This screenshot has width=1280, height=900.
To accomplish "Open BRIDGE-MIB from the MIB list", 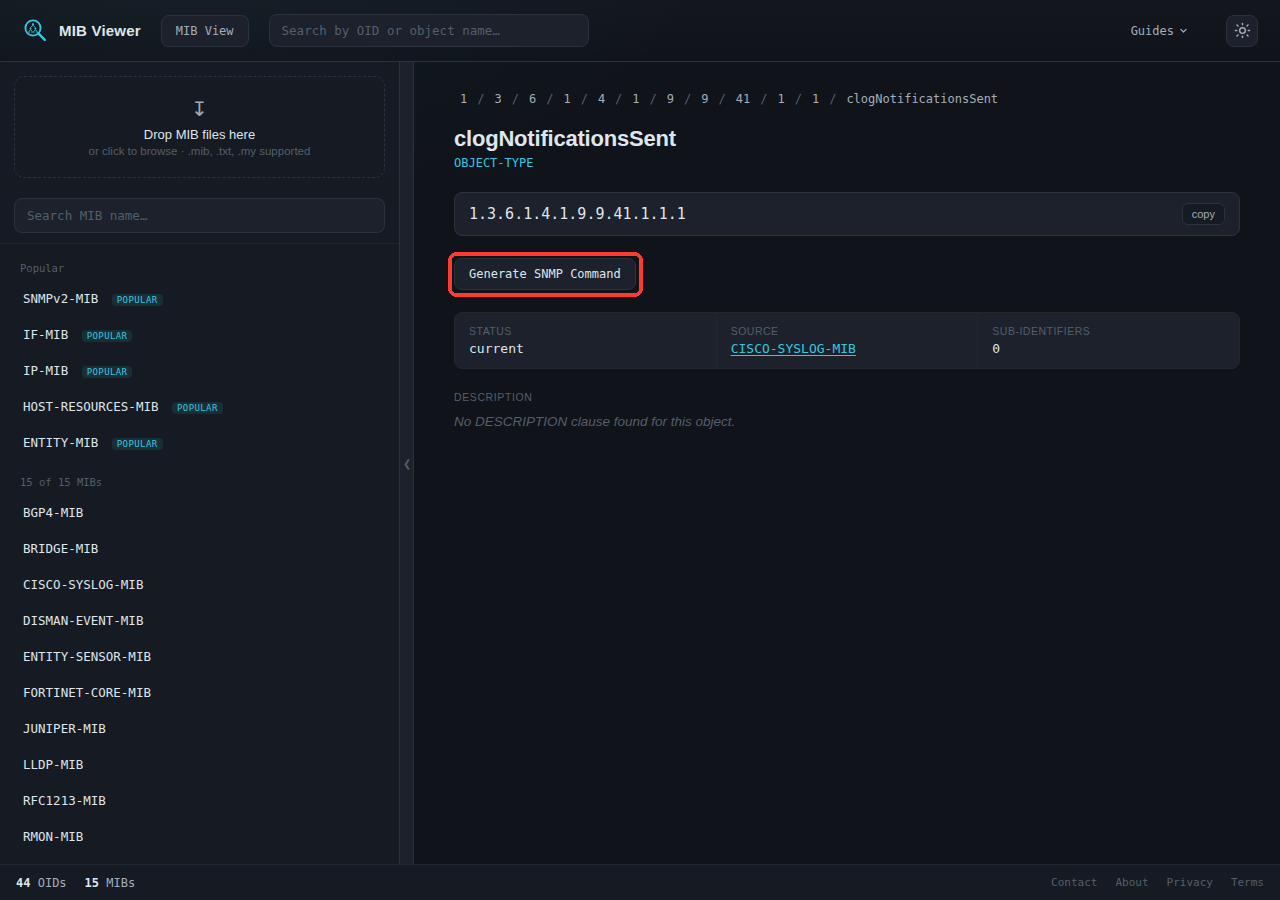I will 199,549.
